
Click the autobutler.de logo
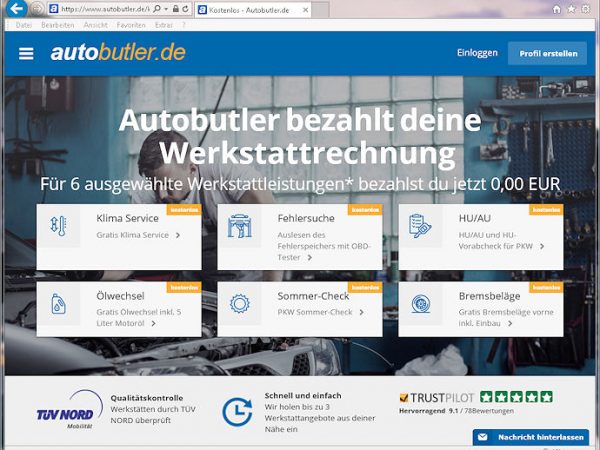[118, 53]
